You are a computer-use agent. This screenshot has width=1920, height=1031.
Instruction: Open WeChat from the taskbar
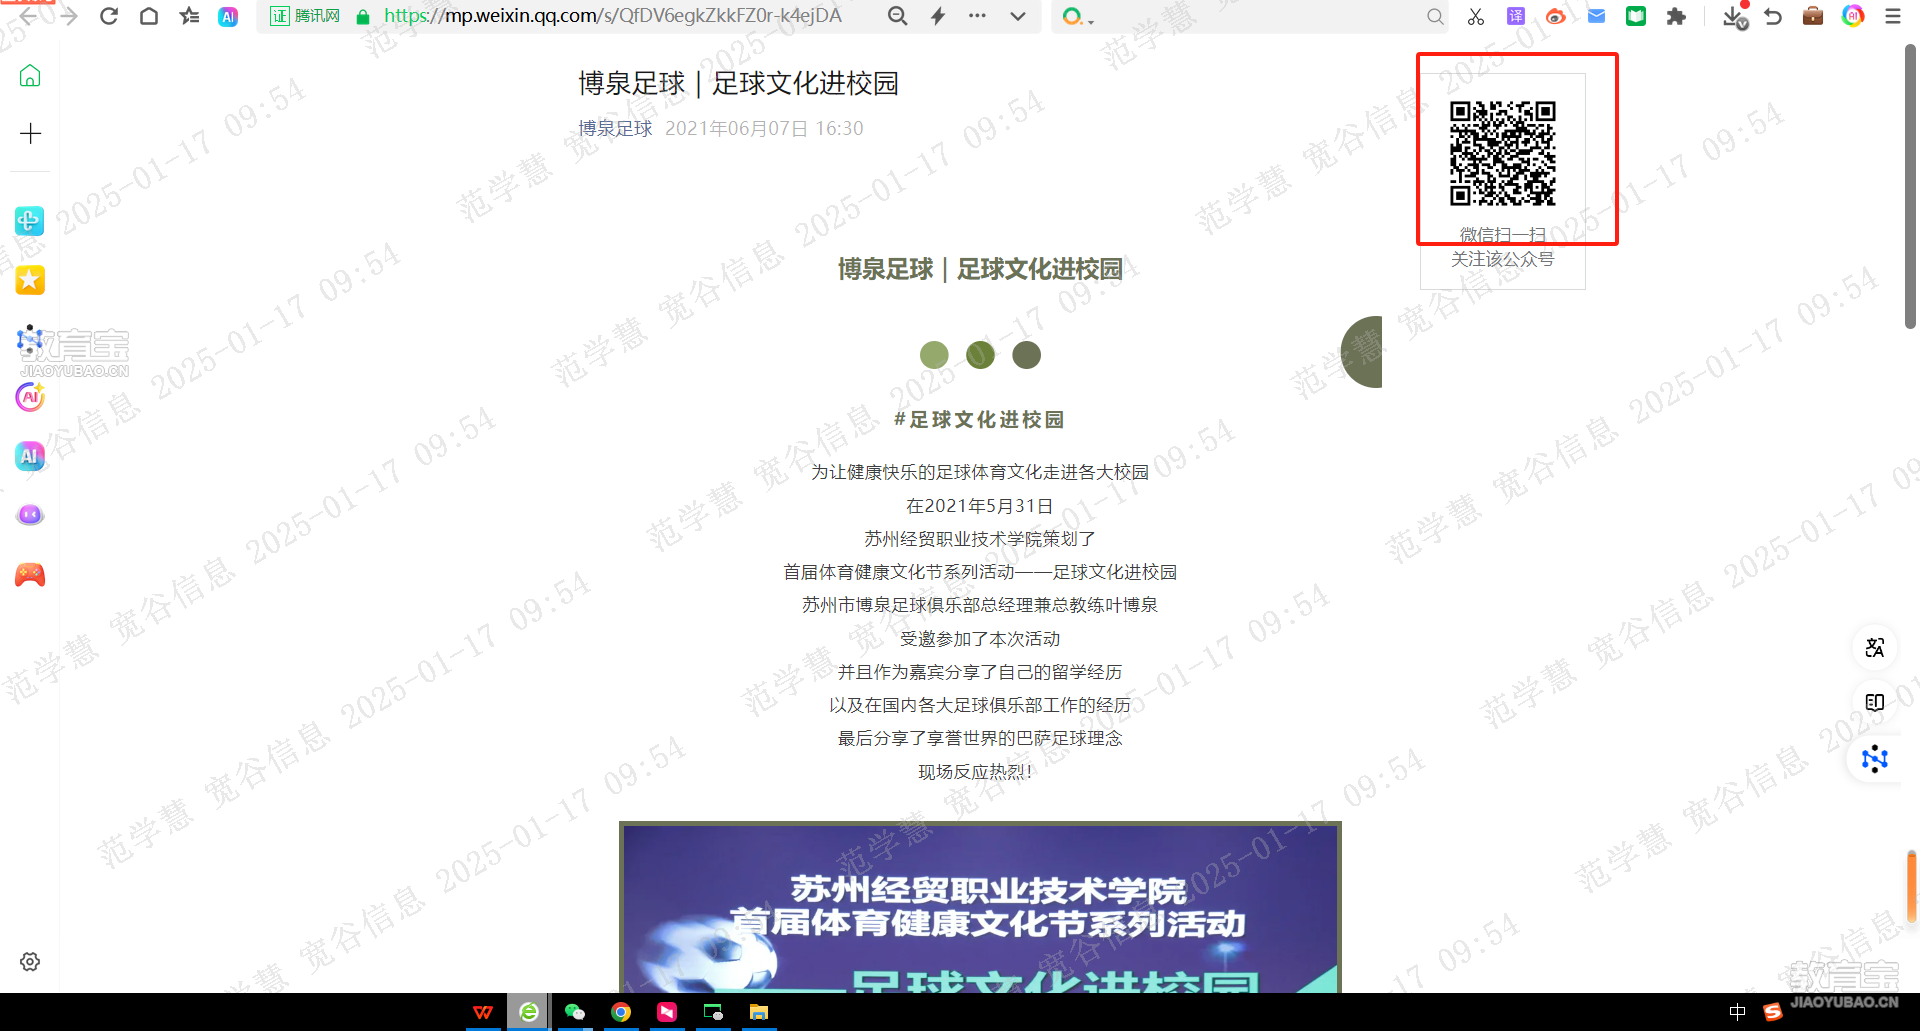(x=575, y=1012)
